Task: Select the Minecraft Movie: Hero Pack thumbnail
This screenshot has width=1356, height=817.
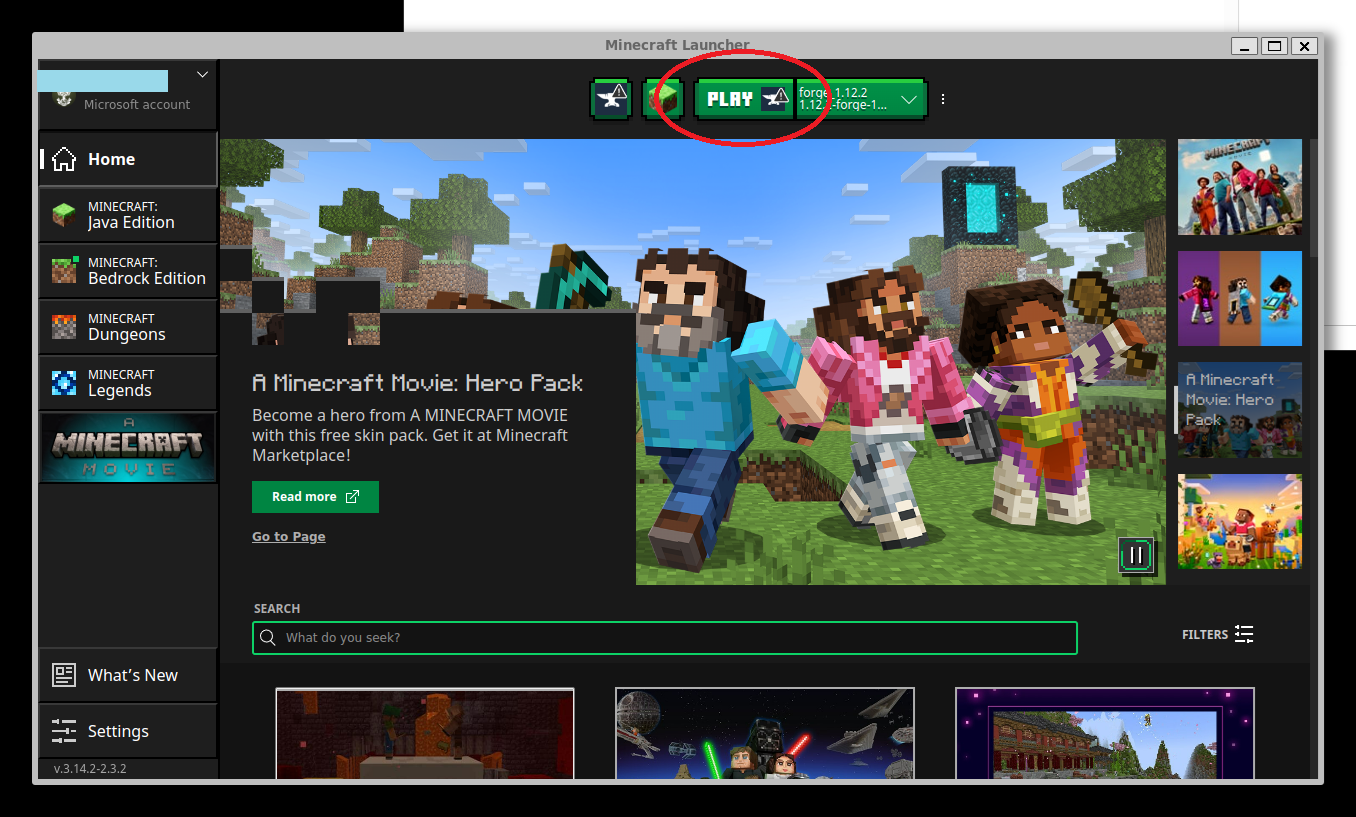Action: coord(1240,410)
